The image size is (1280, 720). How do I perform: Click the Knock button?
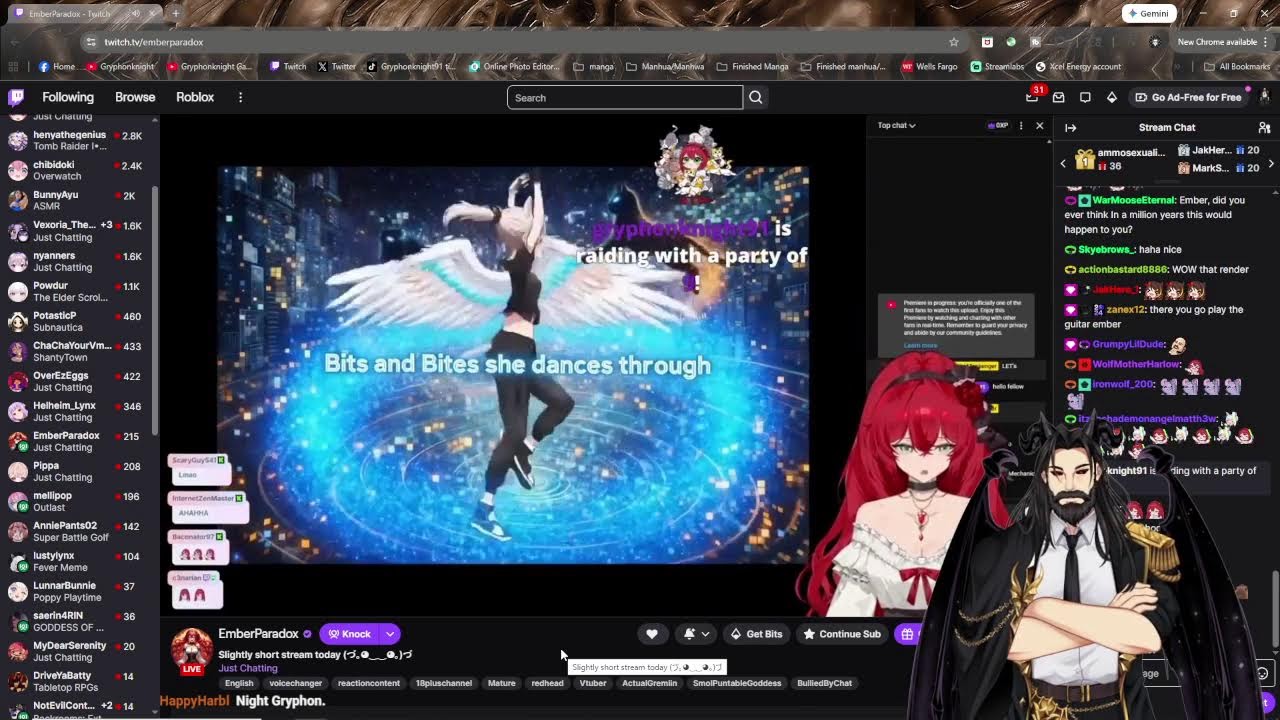click(350, 634)
